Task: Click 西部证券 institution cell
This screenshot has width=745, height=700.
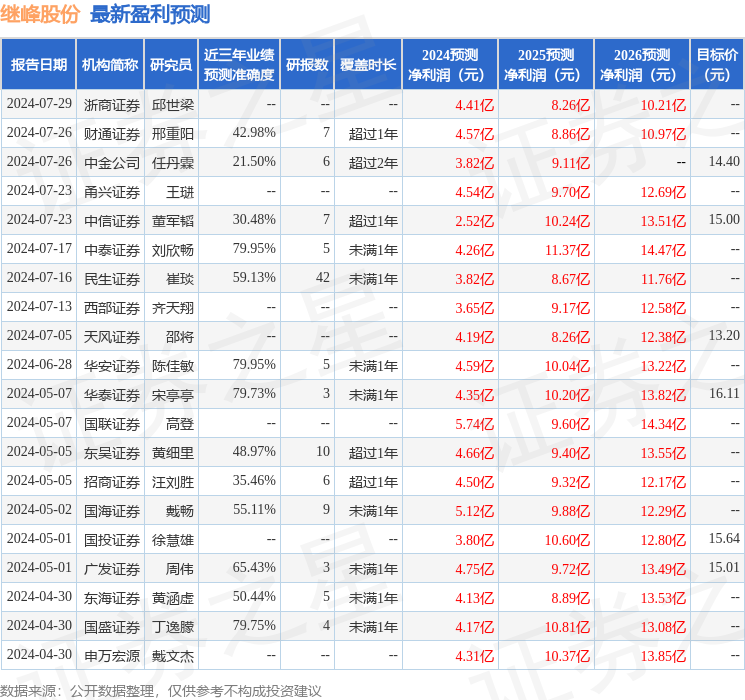Action: click(x=112, y=307)
